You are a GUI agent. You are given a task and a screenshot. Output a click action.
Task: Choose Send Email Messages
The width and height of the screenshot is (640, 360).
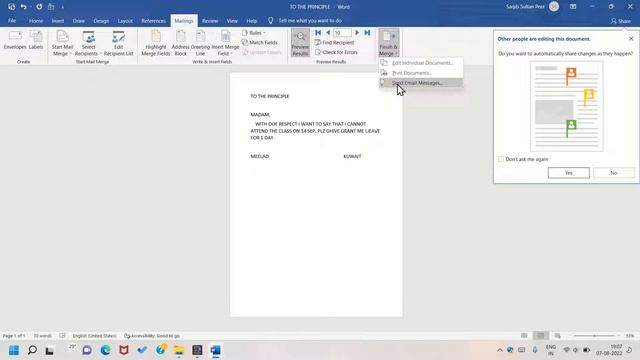click(x=421, y=83)
